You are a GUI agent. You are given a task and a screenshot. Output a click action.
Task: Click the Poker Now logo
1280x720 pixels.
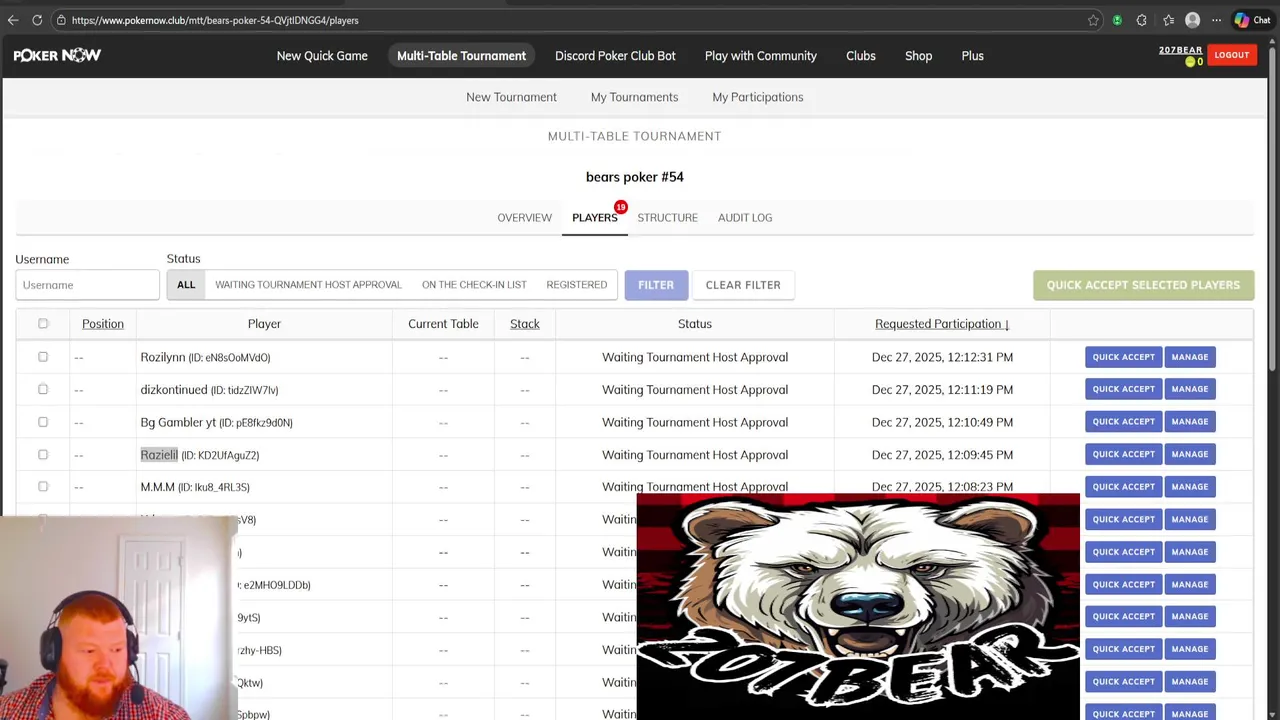(x=57, y=55)
